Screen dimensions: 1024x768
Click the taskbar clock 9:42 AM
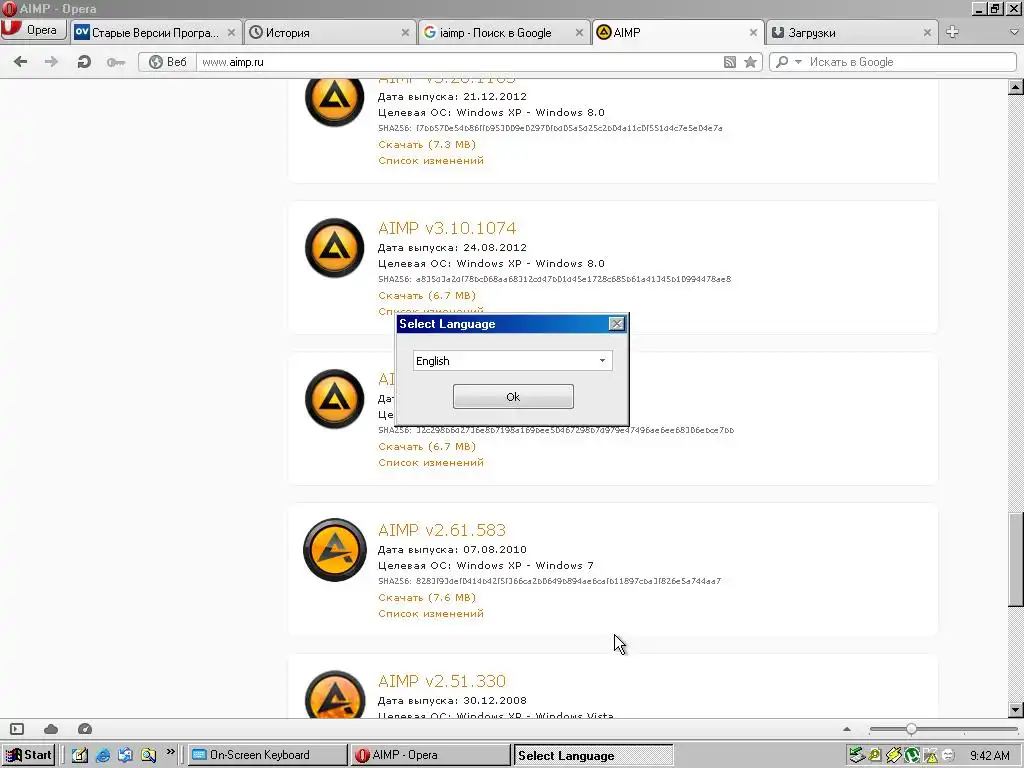(x=989, y=756)
